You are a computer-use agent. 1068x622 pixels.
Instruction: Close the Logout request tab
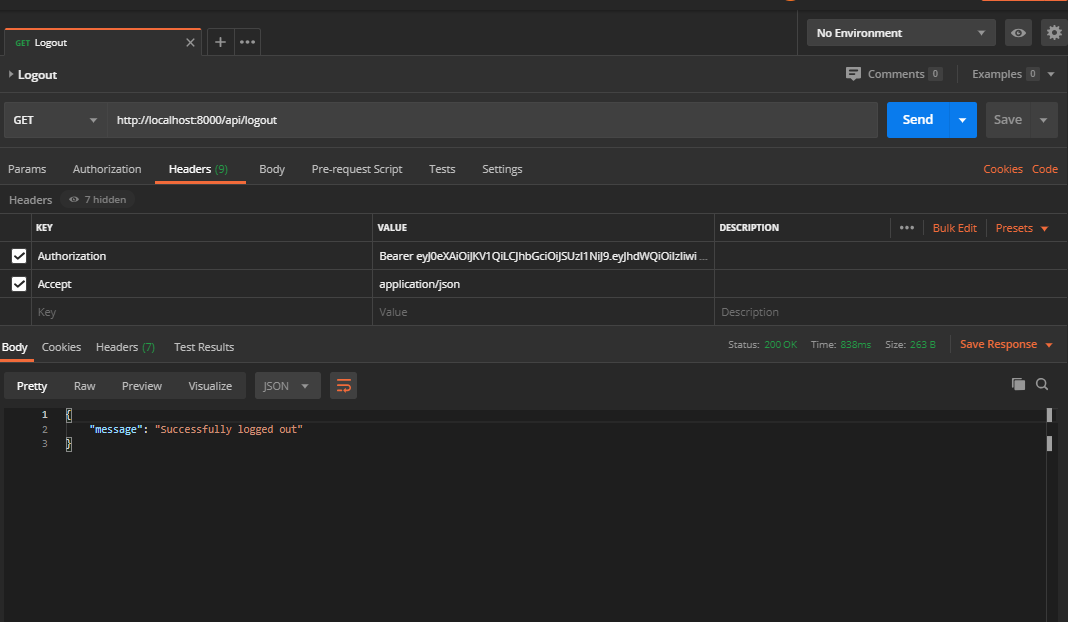(190, 42)
